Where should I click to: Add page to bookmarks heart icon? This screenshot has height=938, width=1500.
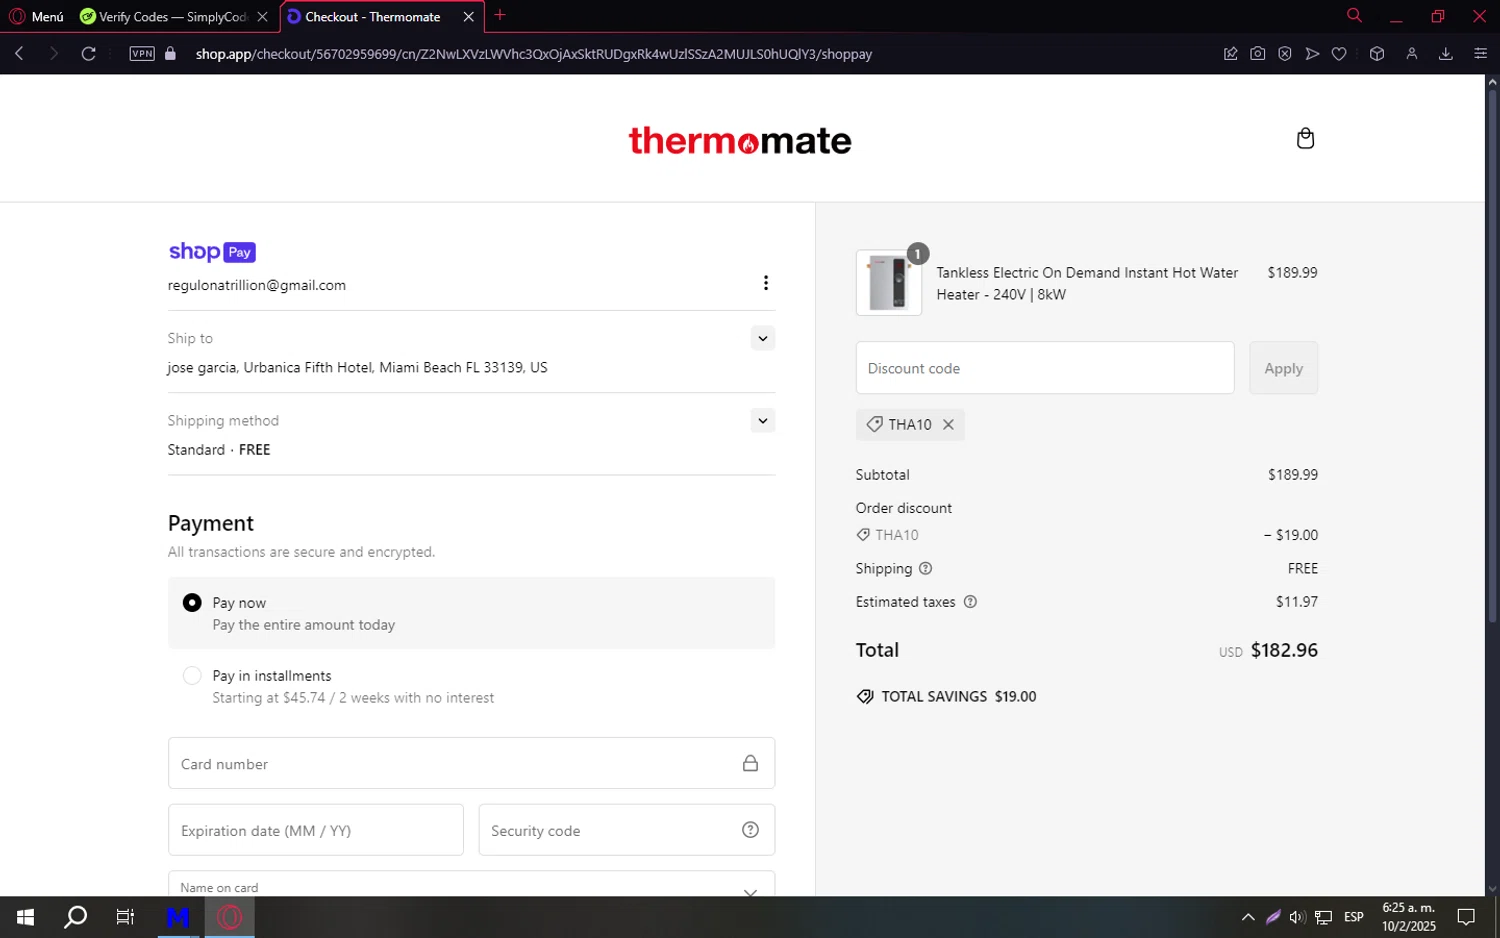1339,54
